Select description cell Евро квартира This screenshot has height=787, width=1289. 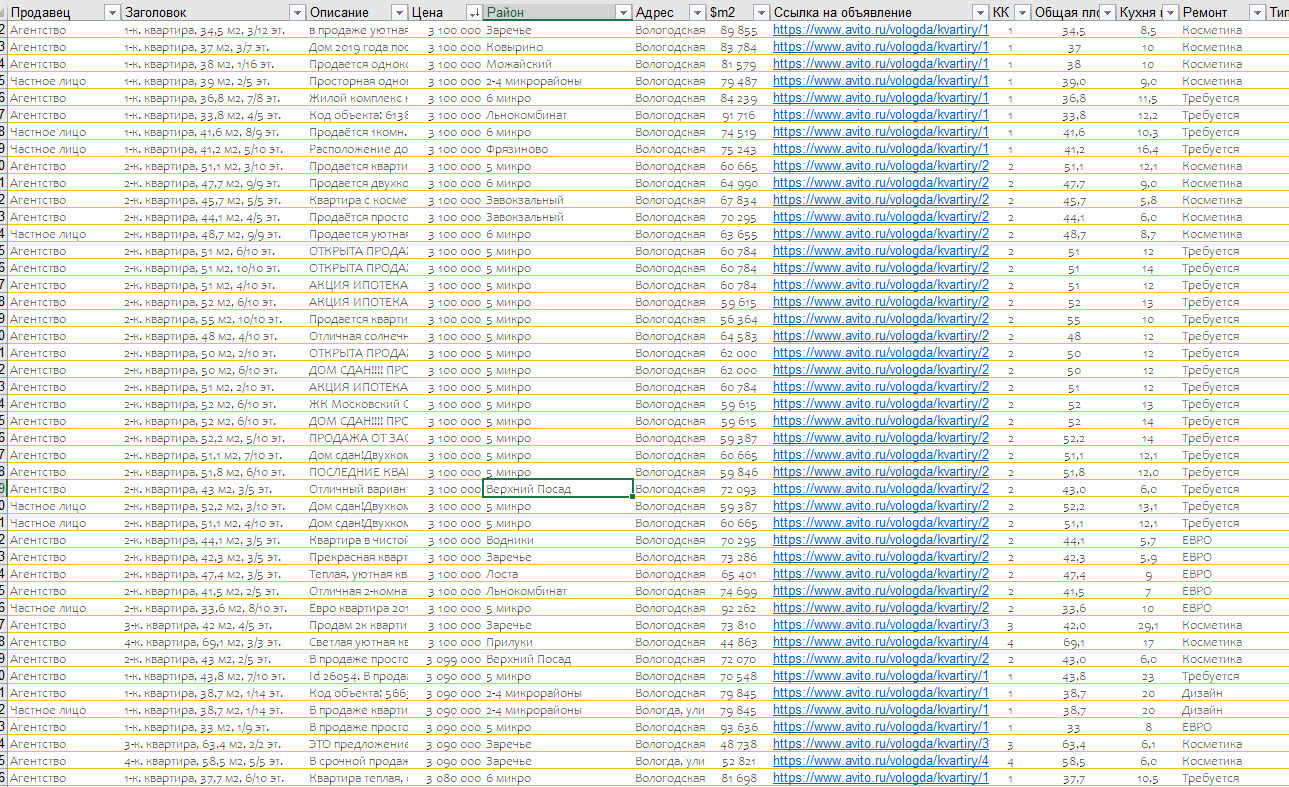pyautogui.click(x=358, y=608)
